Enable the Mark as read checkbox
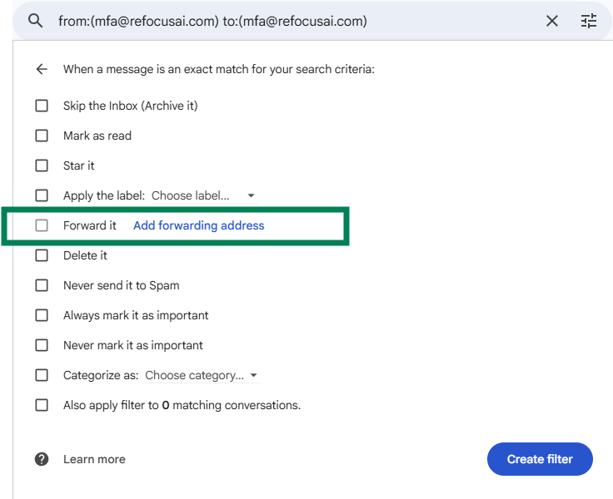Image resolution: width=613 pixels, height=499 pixels. [41, 135]
